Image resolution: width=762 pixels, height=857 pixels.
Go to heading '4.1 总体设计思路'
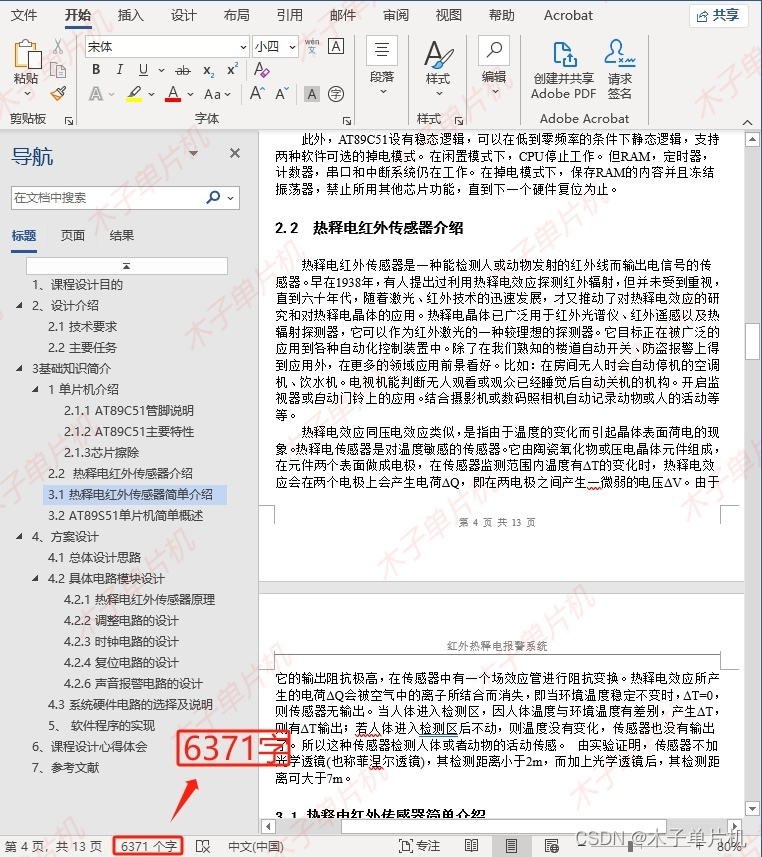pos(94,557)
